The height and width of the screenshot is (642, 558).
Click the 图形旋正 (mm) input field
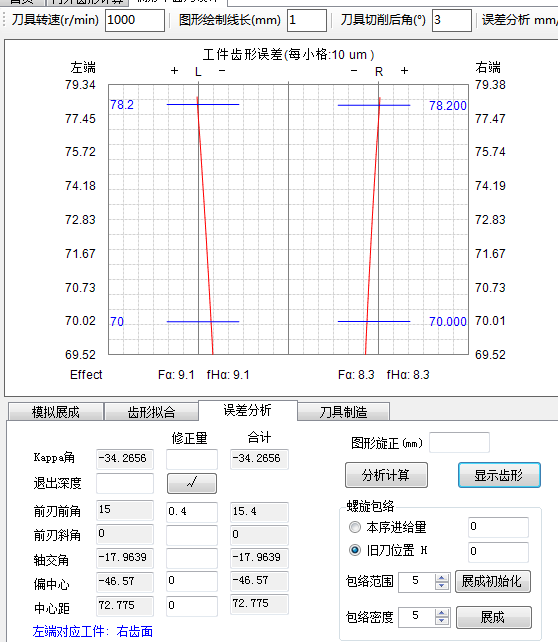coord(459,443)
